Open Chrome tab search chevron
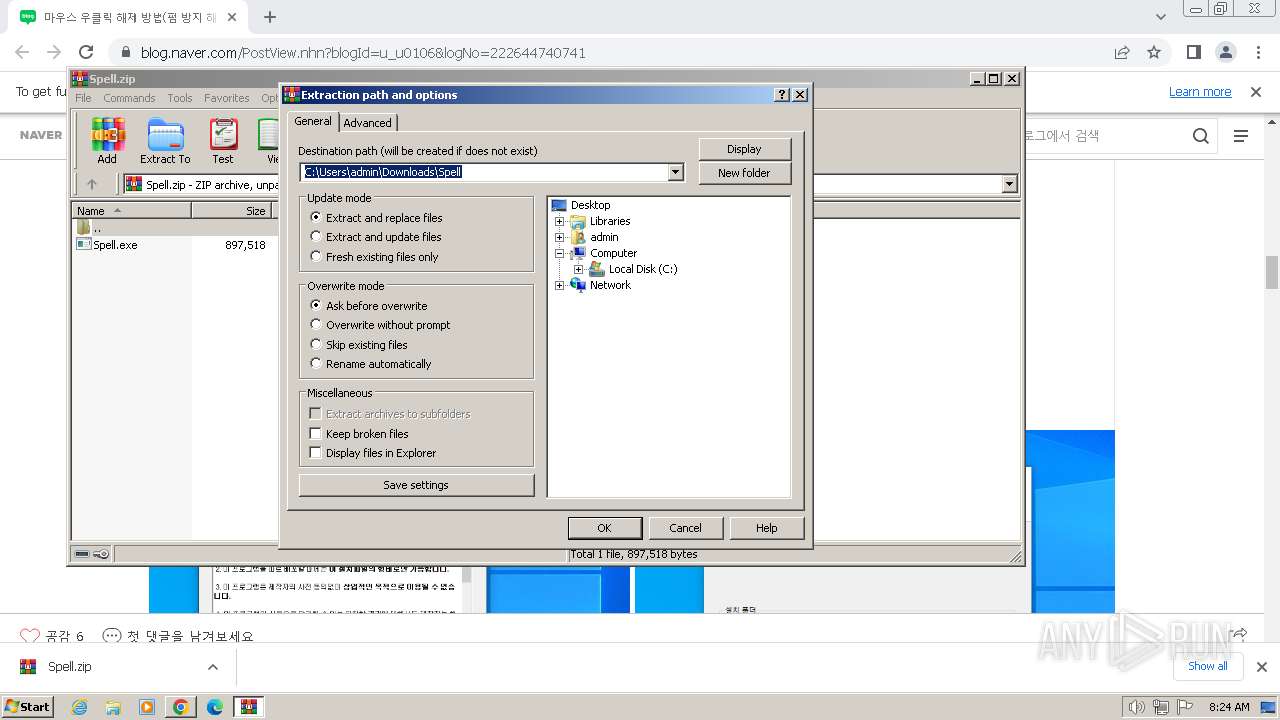 click(x=1160, y=17)
